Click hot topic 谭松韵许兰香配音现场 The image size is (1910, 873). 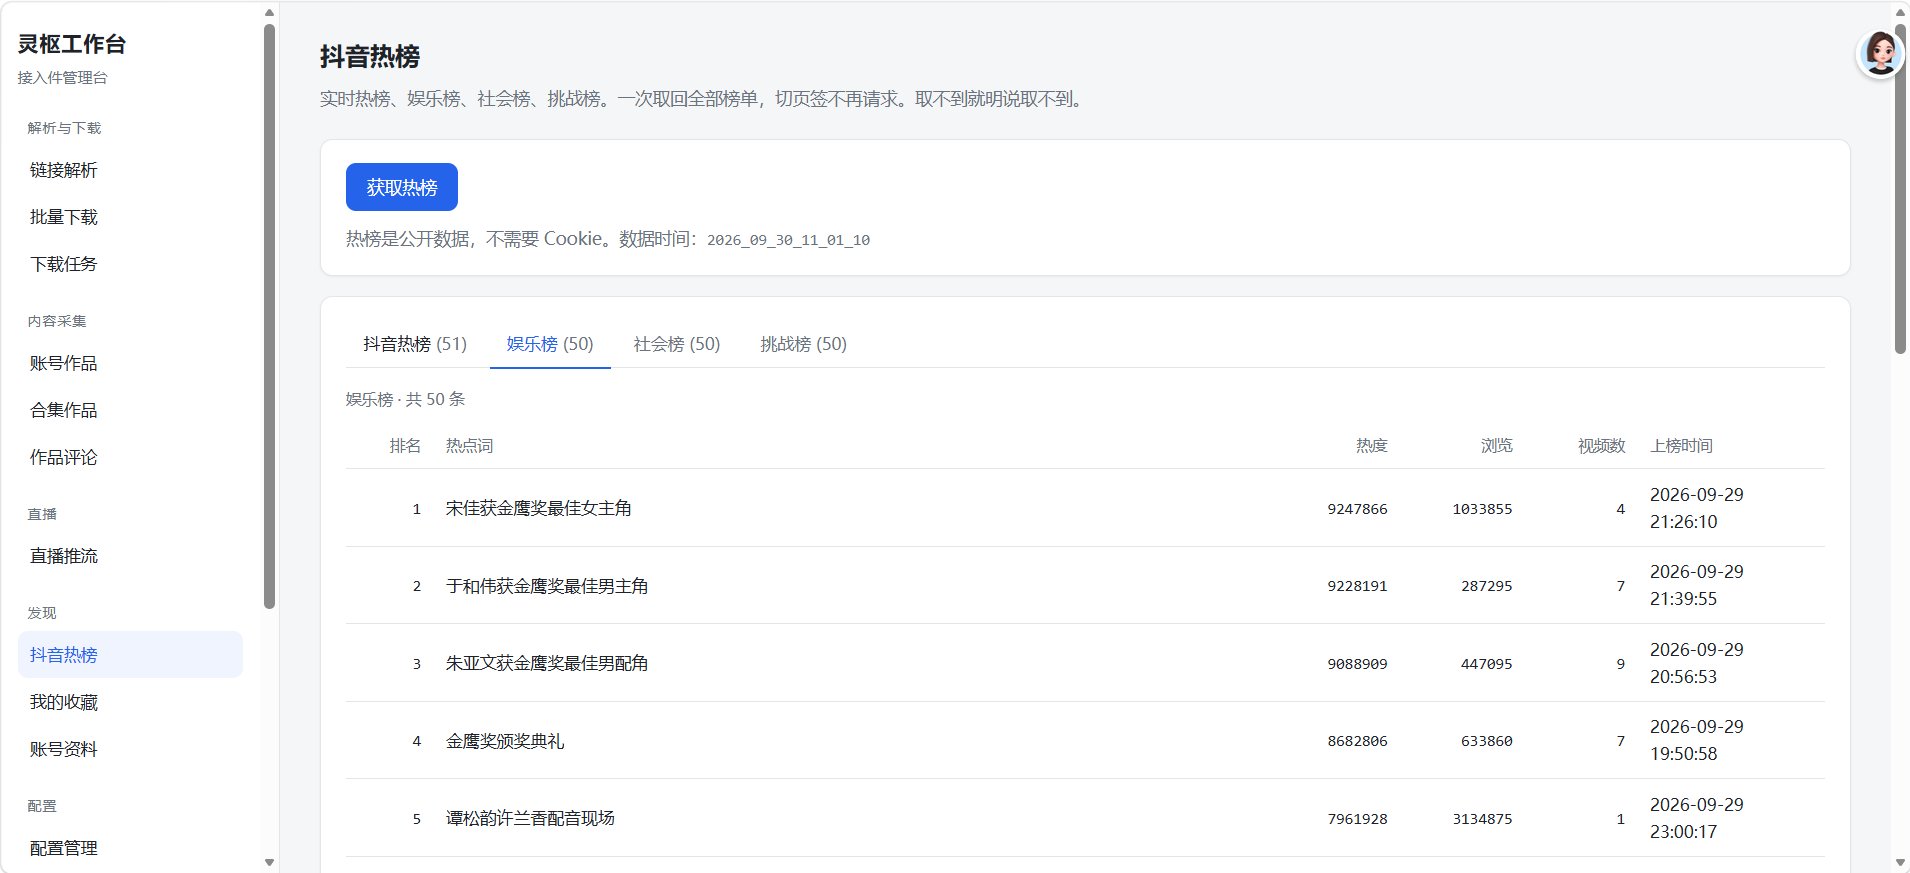(530, 818)
